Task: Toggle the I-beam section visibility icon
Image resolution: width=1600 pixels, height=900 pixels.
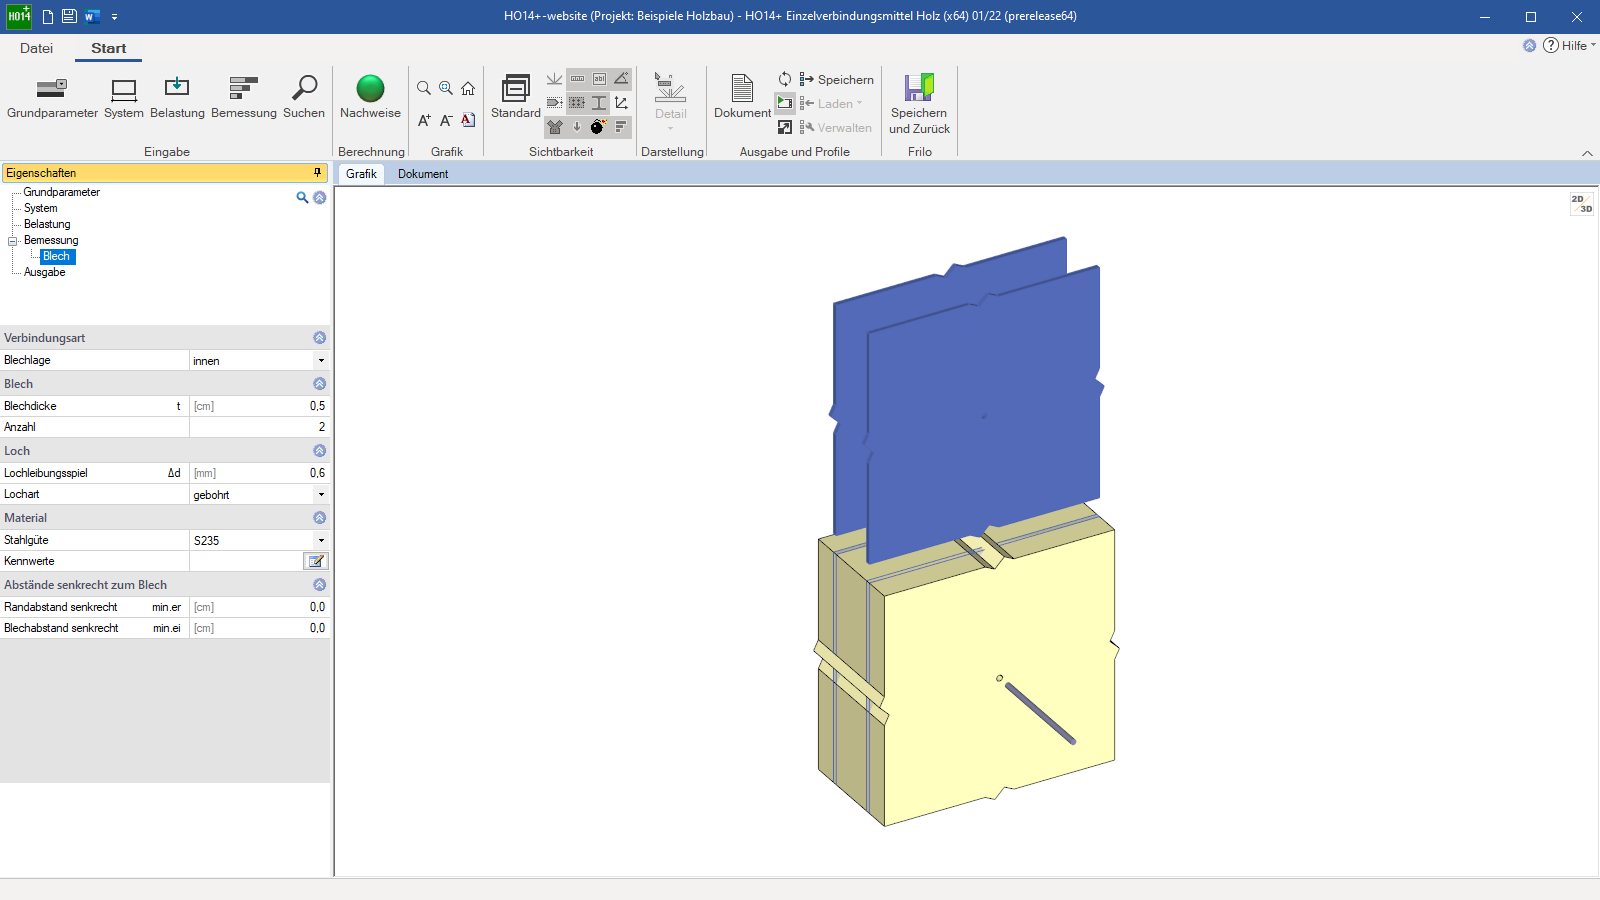Action: (x=599, y=103)
